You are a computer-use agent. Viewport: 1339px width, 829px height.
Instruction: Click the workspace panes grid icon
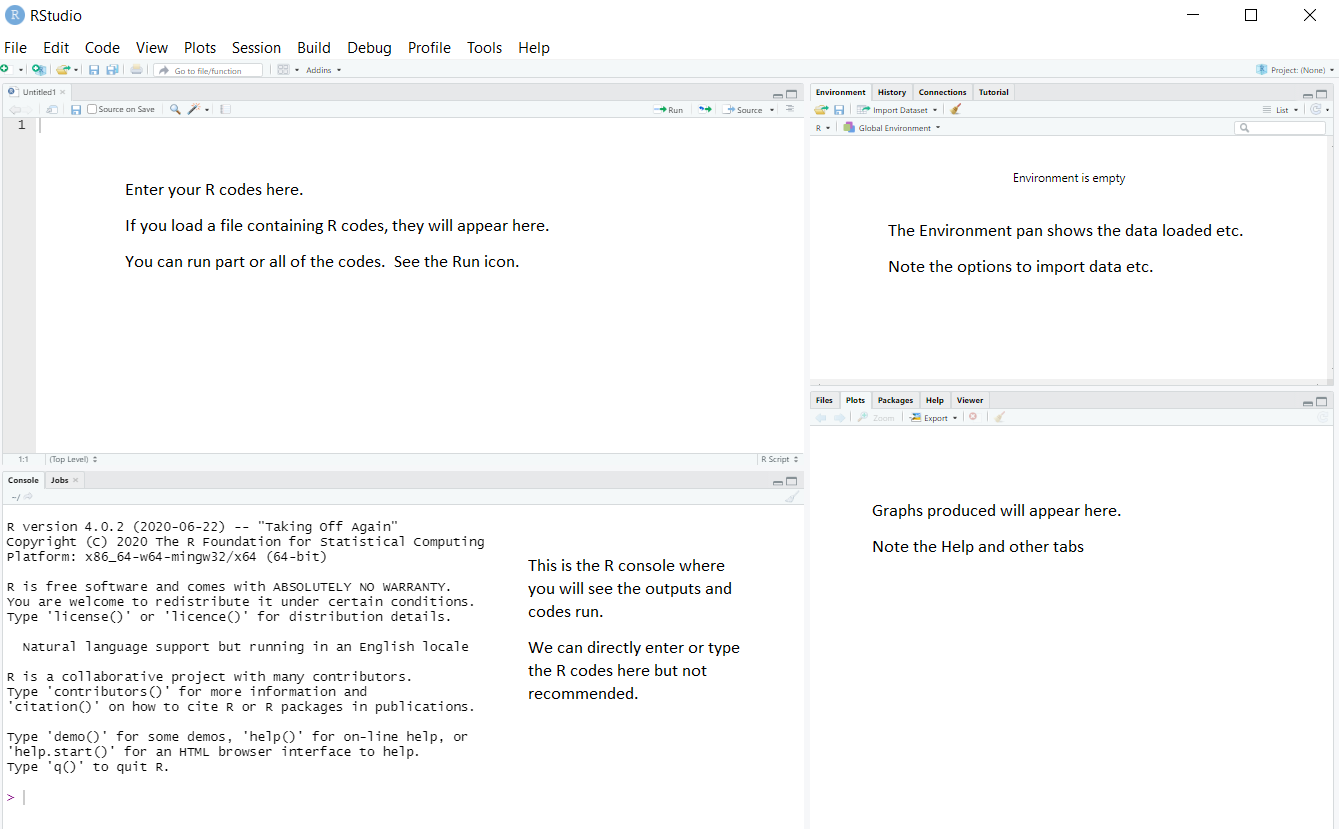(283, 70)
